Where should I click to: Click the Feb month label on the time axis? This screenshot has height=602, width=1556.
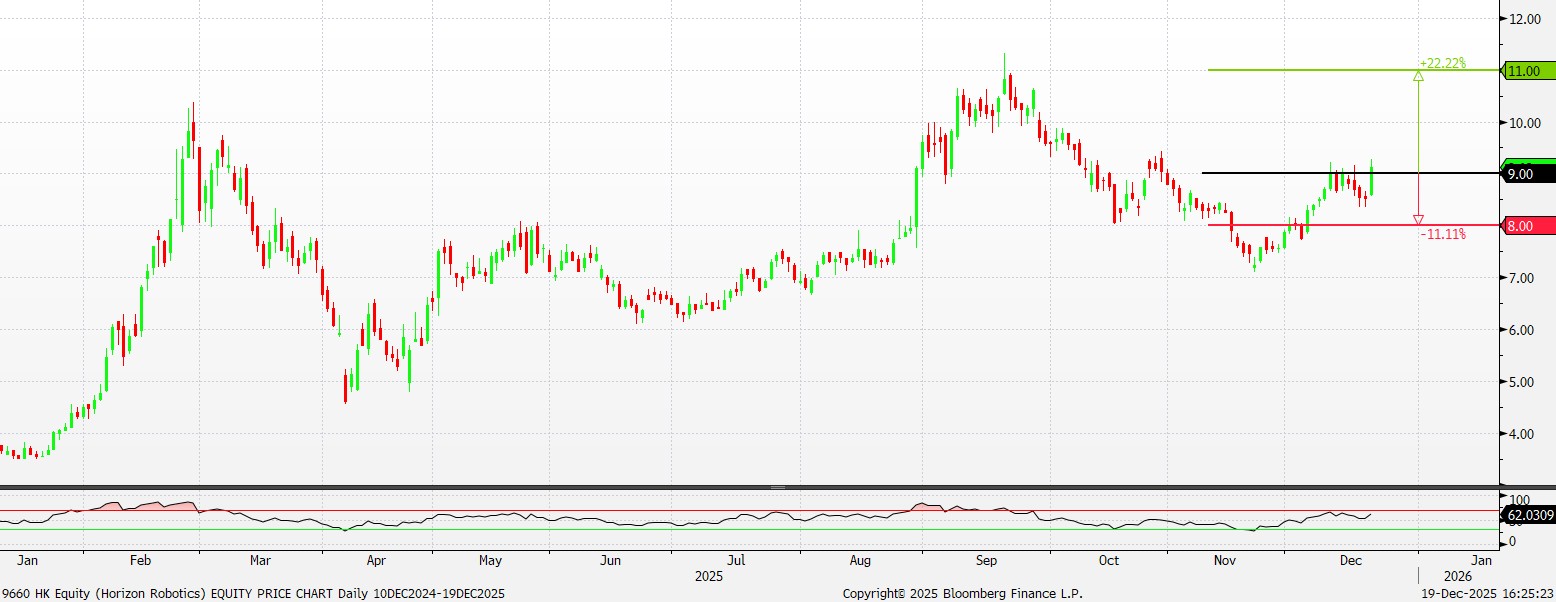pyautogui.click(x=140, y=561)
